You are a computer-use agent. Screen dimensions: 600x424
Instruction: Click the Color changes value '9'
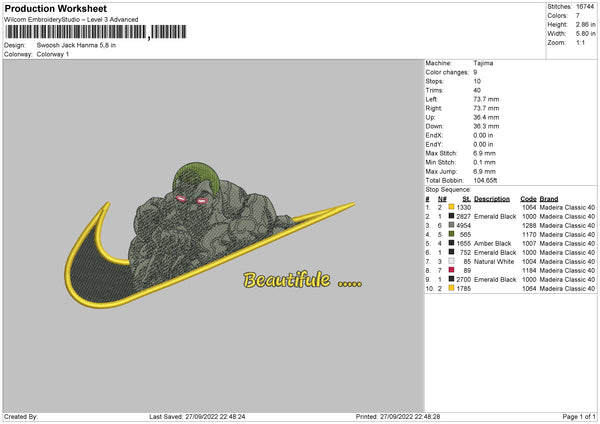(475, 72)
